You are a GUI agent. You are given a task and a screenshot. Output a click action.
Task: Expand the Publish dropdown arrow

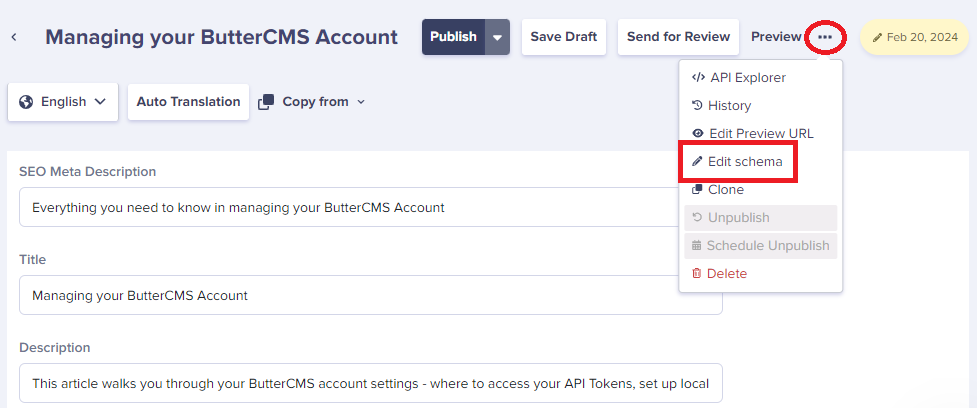coord(497,37)
